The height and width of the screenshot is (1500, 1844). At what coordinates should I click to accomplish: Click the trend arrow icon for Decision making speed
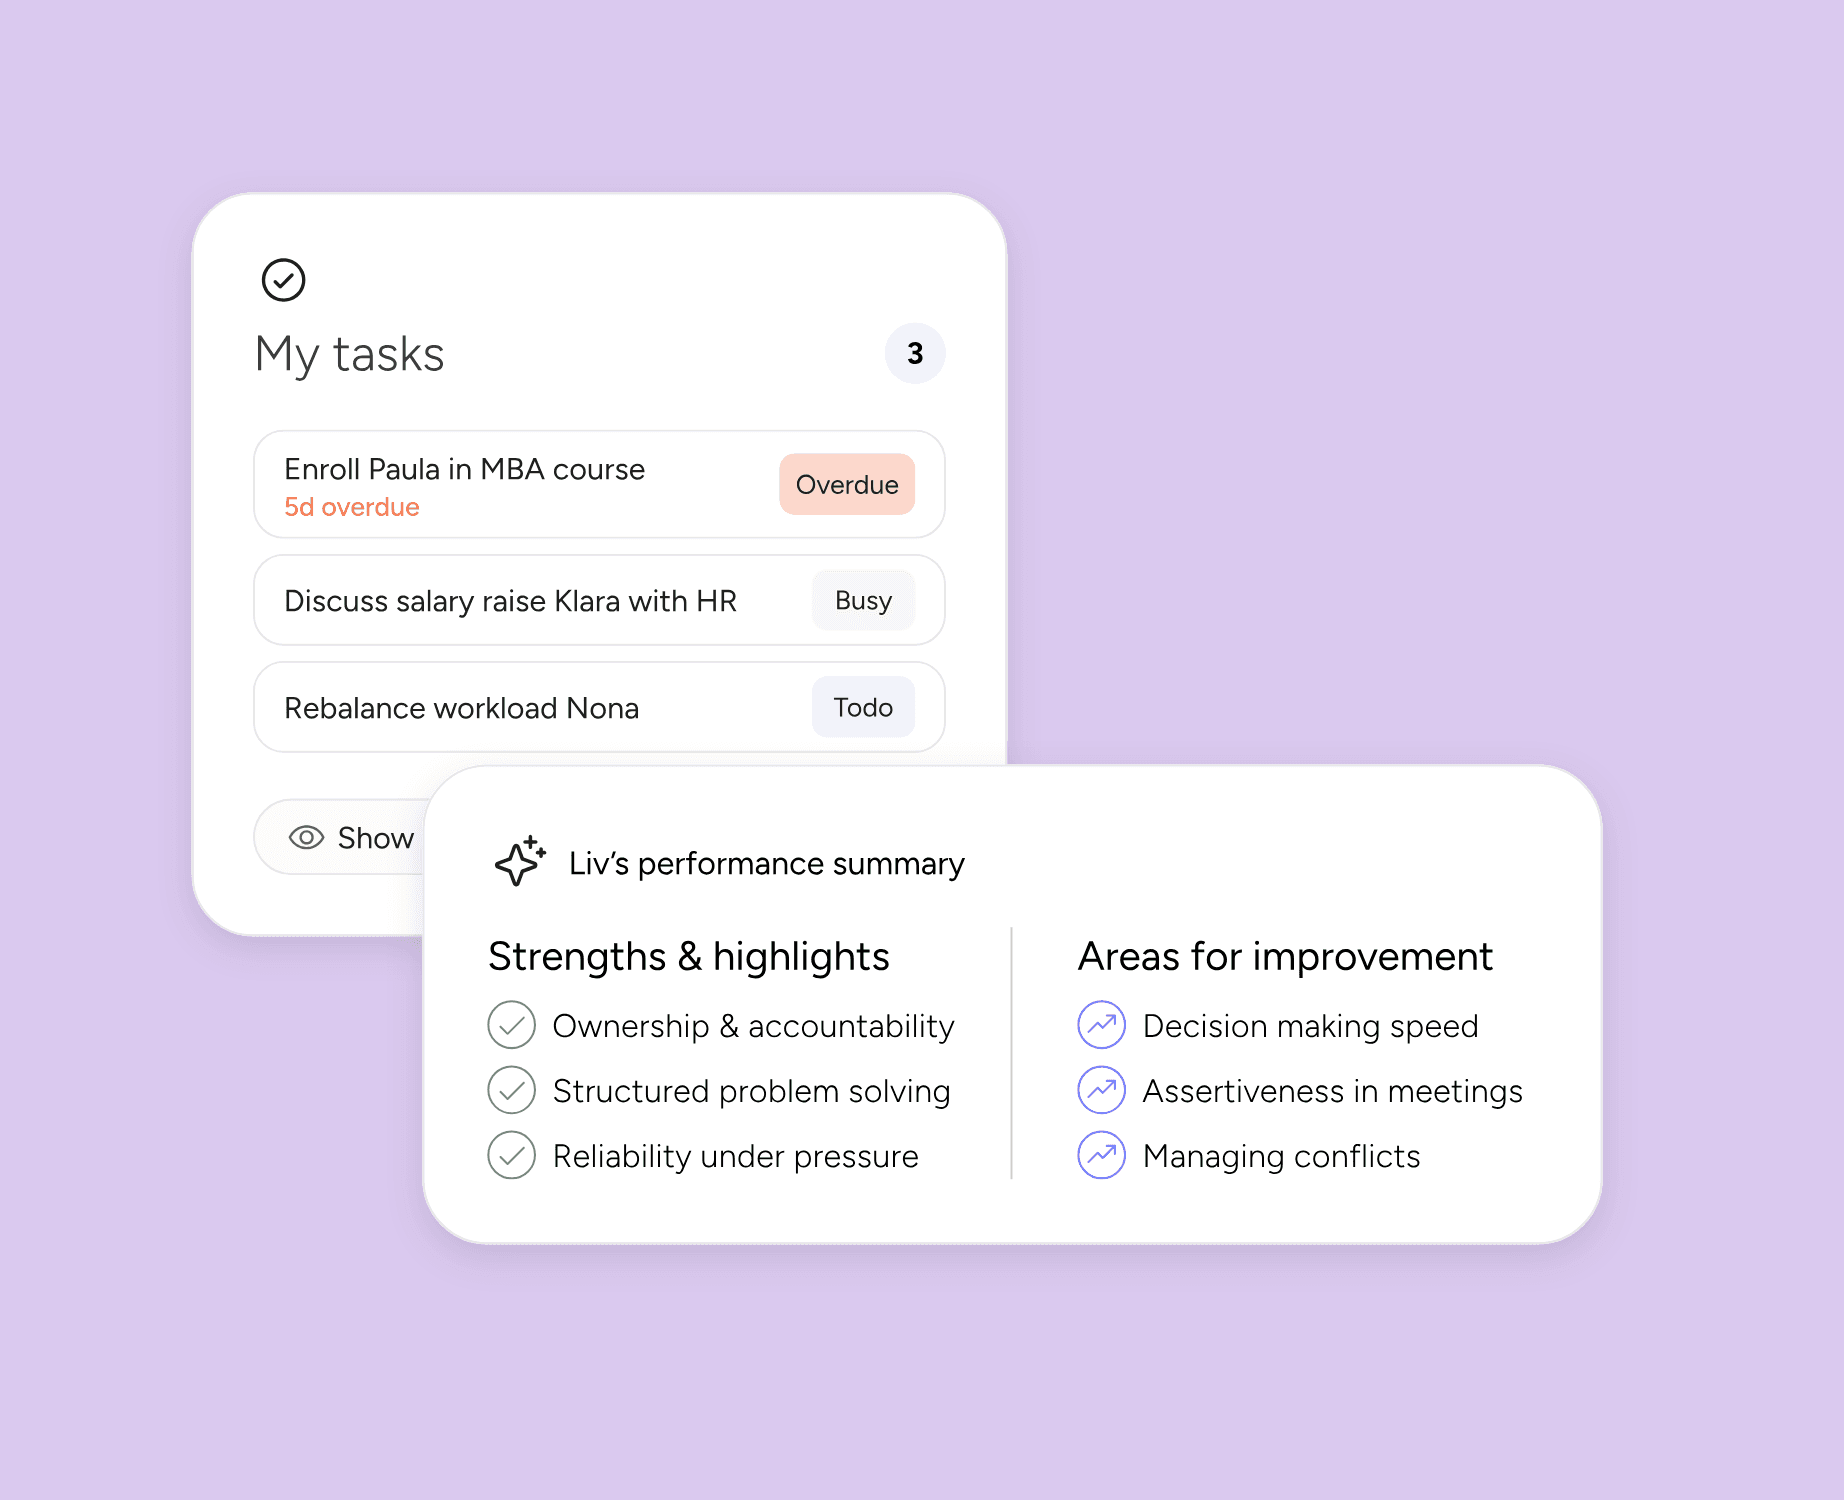[x=1101, y=1025]
